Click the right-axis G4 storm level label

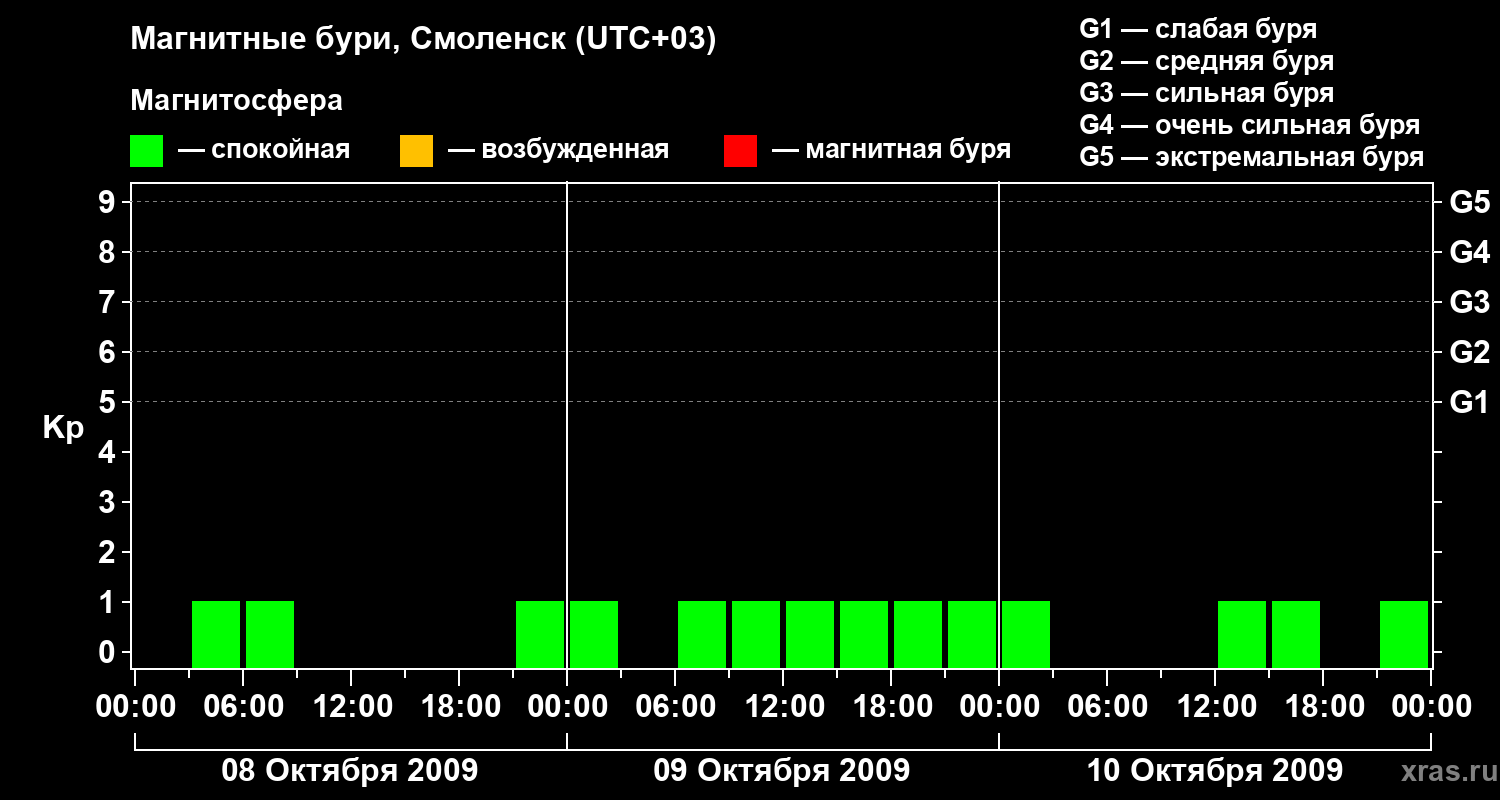coord(1469,252)
